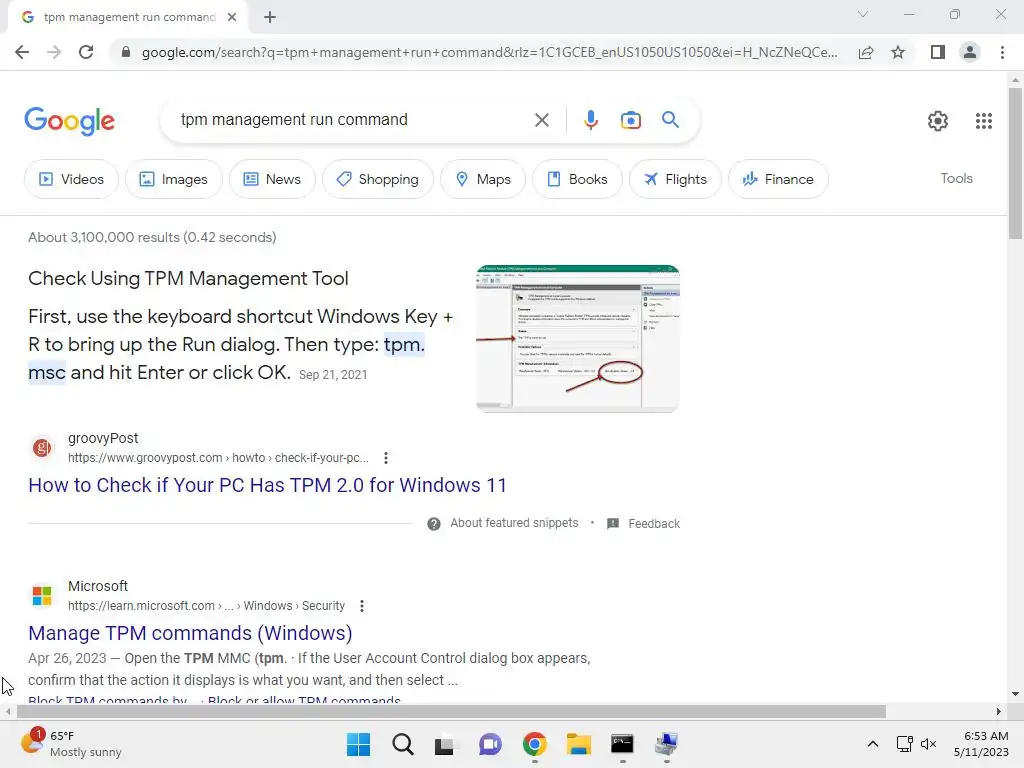View site information via the lock icon
The height and width of the screenshot is (768, 1024).
[x=126, y=52]
